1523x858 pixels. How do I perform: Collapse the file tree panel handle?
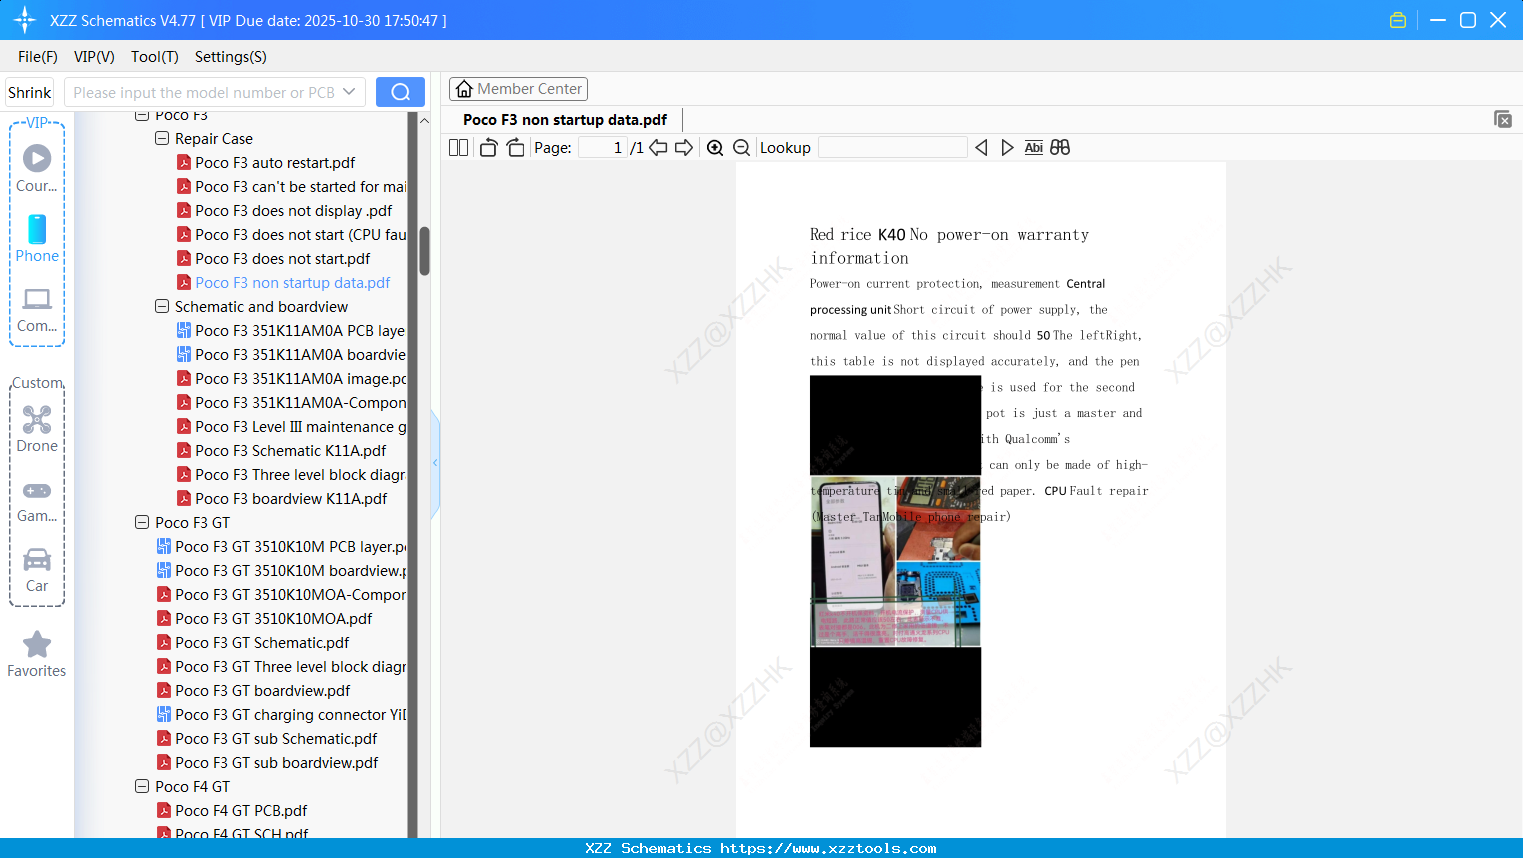(435, 463)
